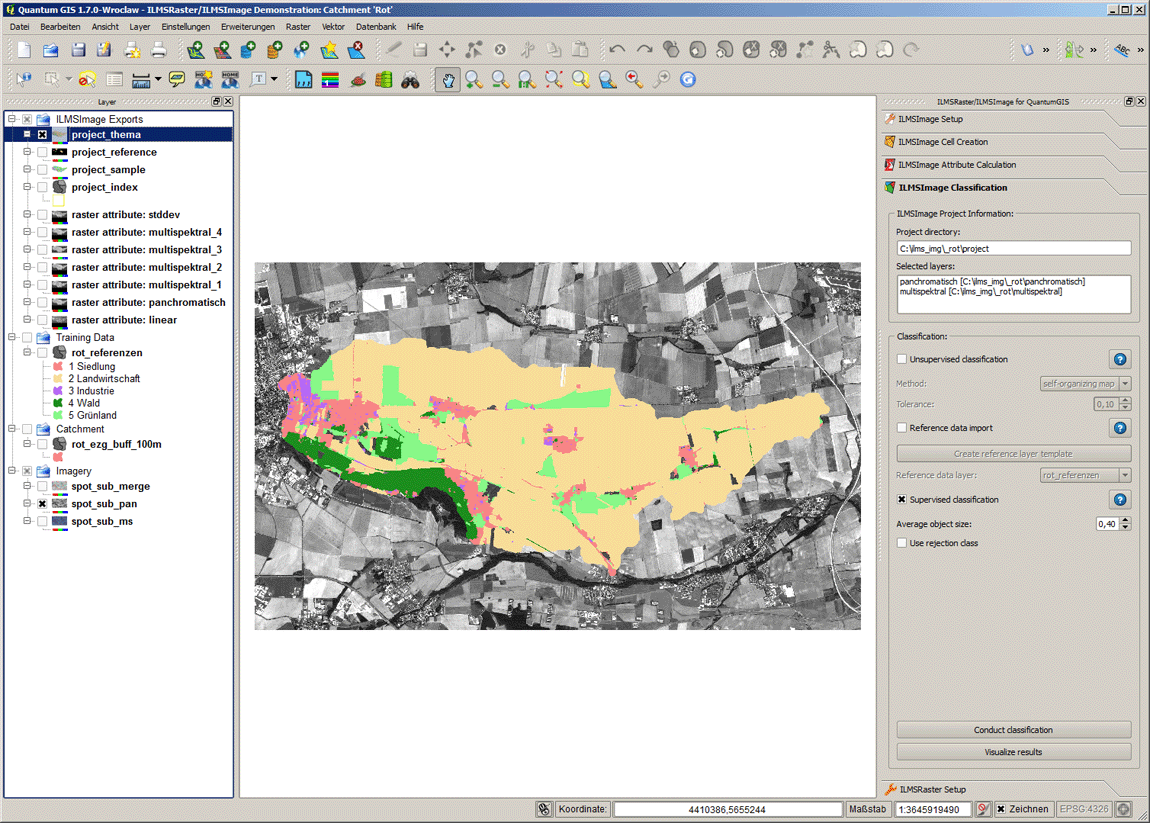This screenshot has width=1150, height=823.
Task: Select the Pan Map hand tool
Action: click(448, 80)
